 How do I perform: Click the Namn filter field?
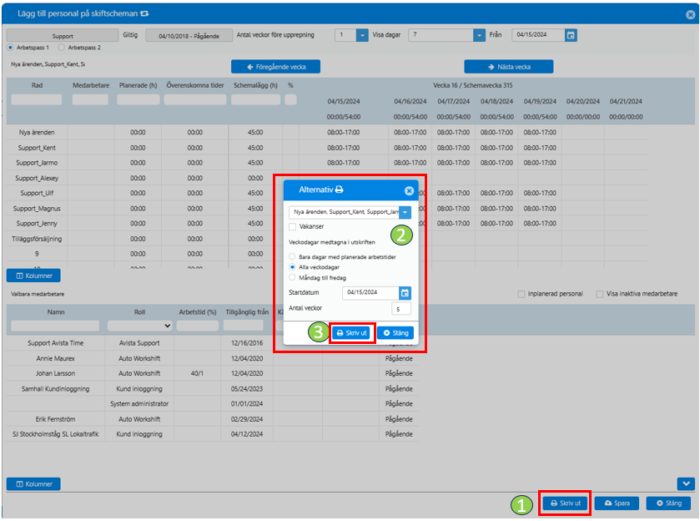[x=55, y=326]
